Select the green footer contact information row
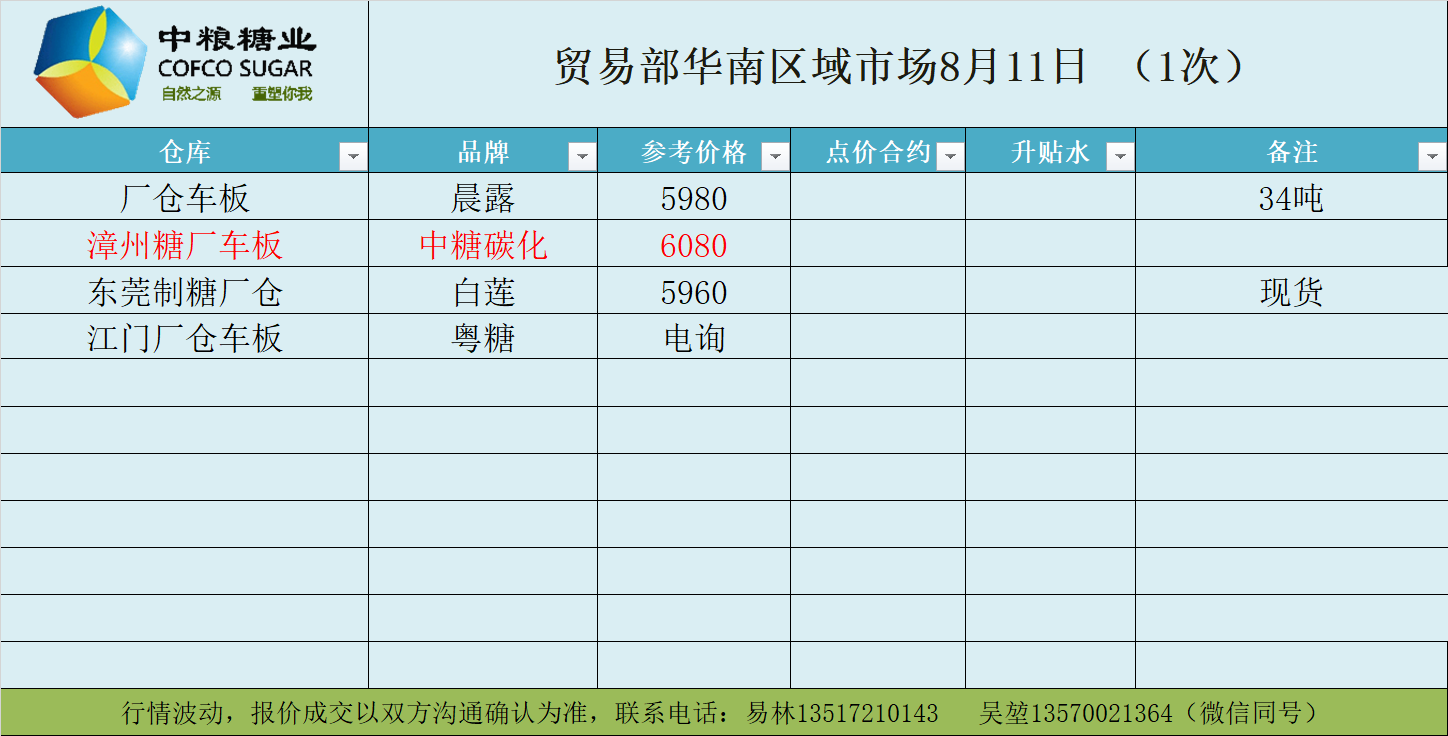Viewport: 1448px width, 736px height. pos(724,713)
